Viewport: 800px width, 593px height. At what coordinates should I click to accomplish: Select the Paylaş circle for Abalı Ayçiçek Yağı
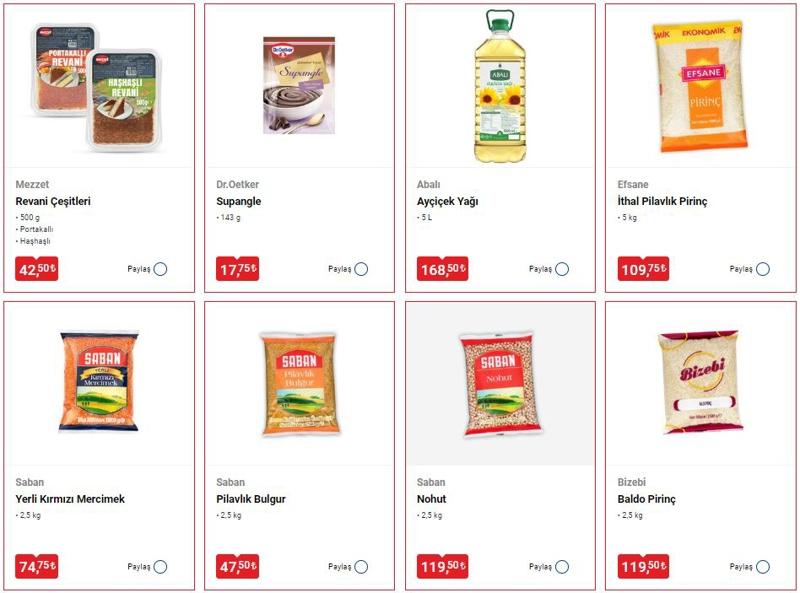(x=562, y=269)
